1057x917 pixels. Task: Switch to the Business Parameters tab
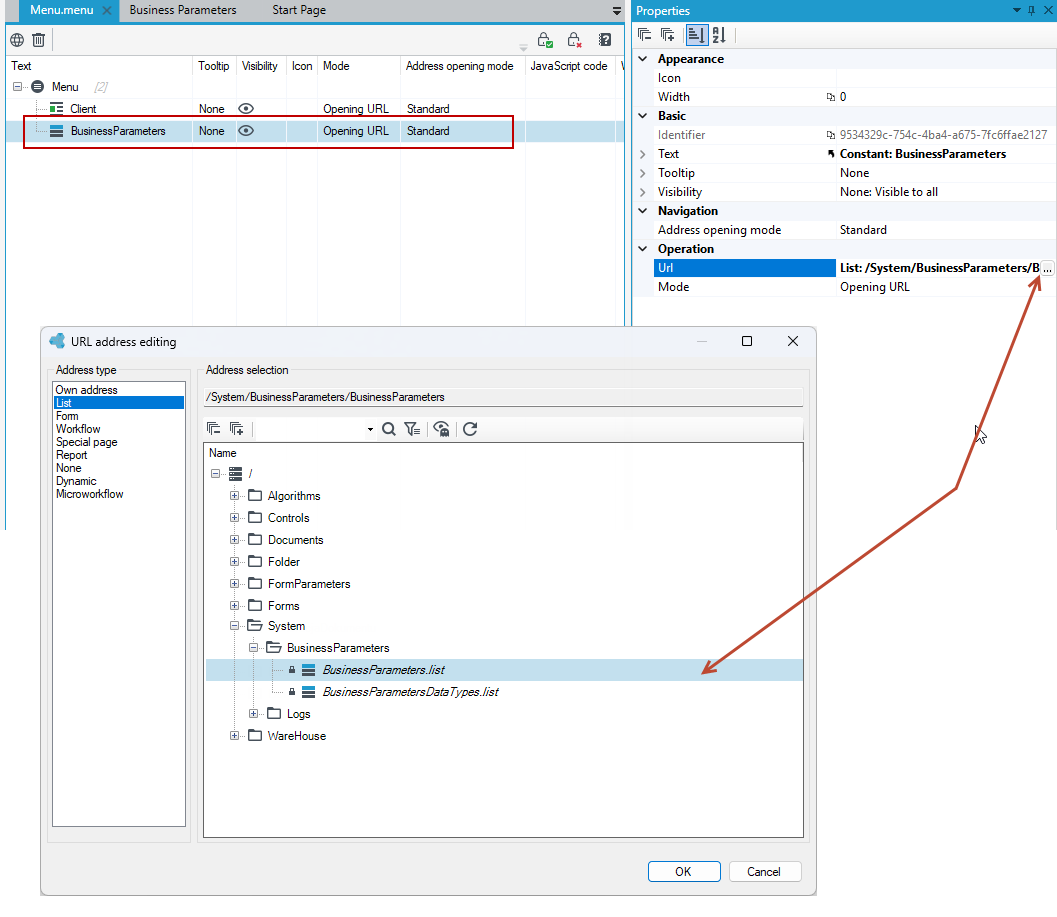[183, 10]
